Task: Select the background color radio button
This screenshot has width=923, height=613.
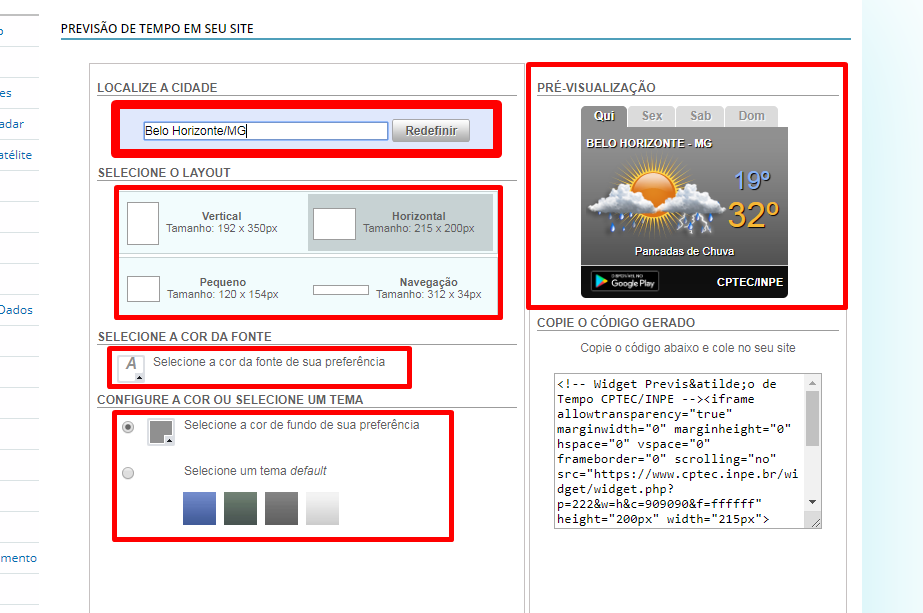Action: coord(128,427)
